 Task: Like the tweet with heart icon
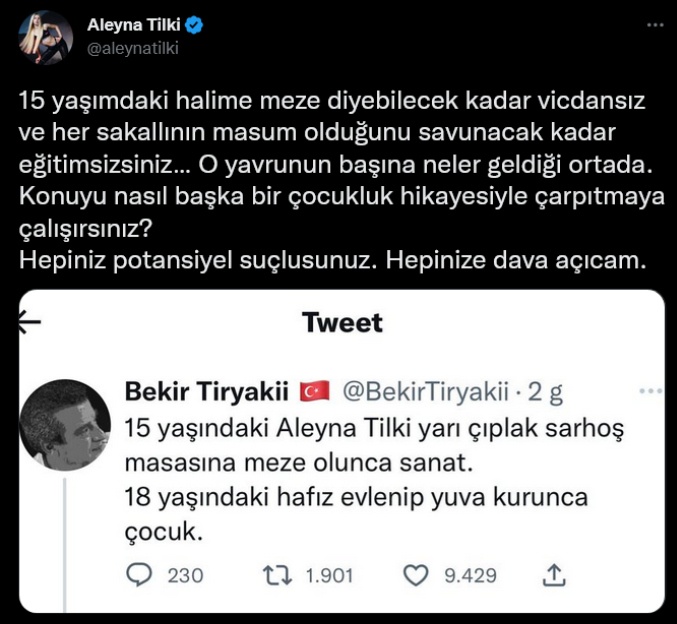point(415,574)
